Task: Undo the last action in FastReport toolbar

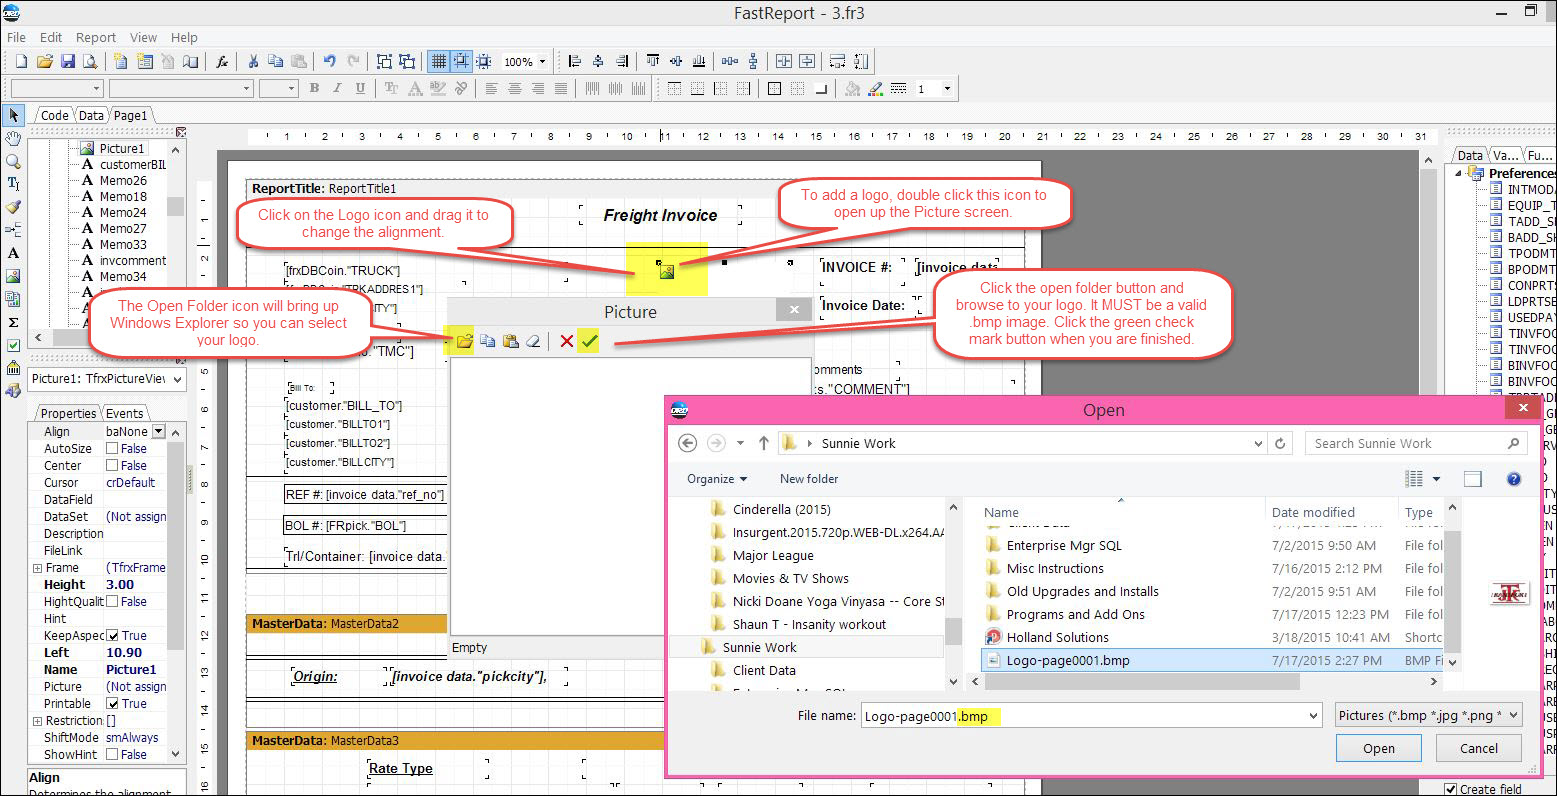Action: pos(330,61)
